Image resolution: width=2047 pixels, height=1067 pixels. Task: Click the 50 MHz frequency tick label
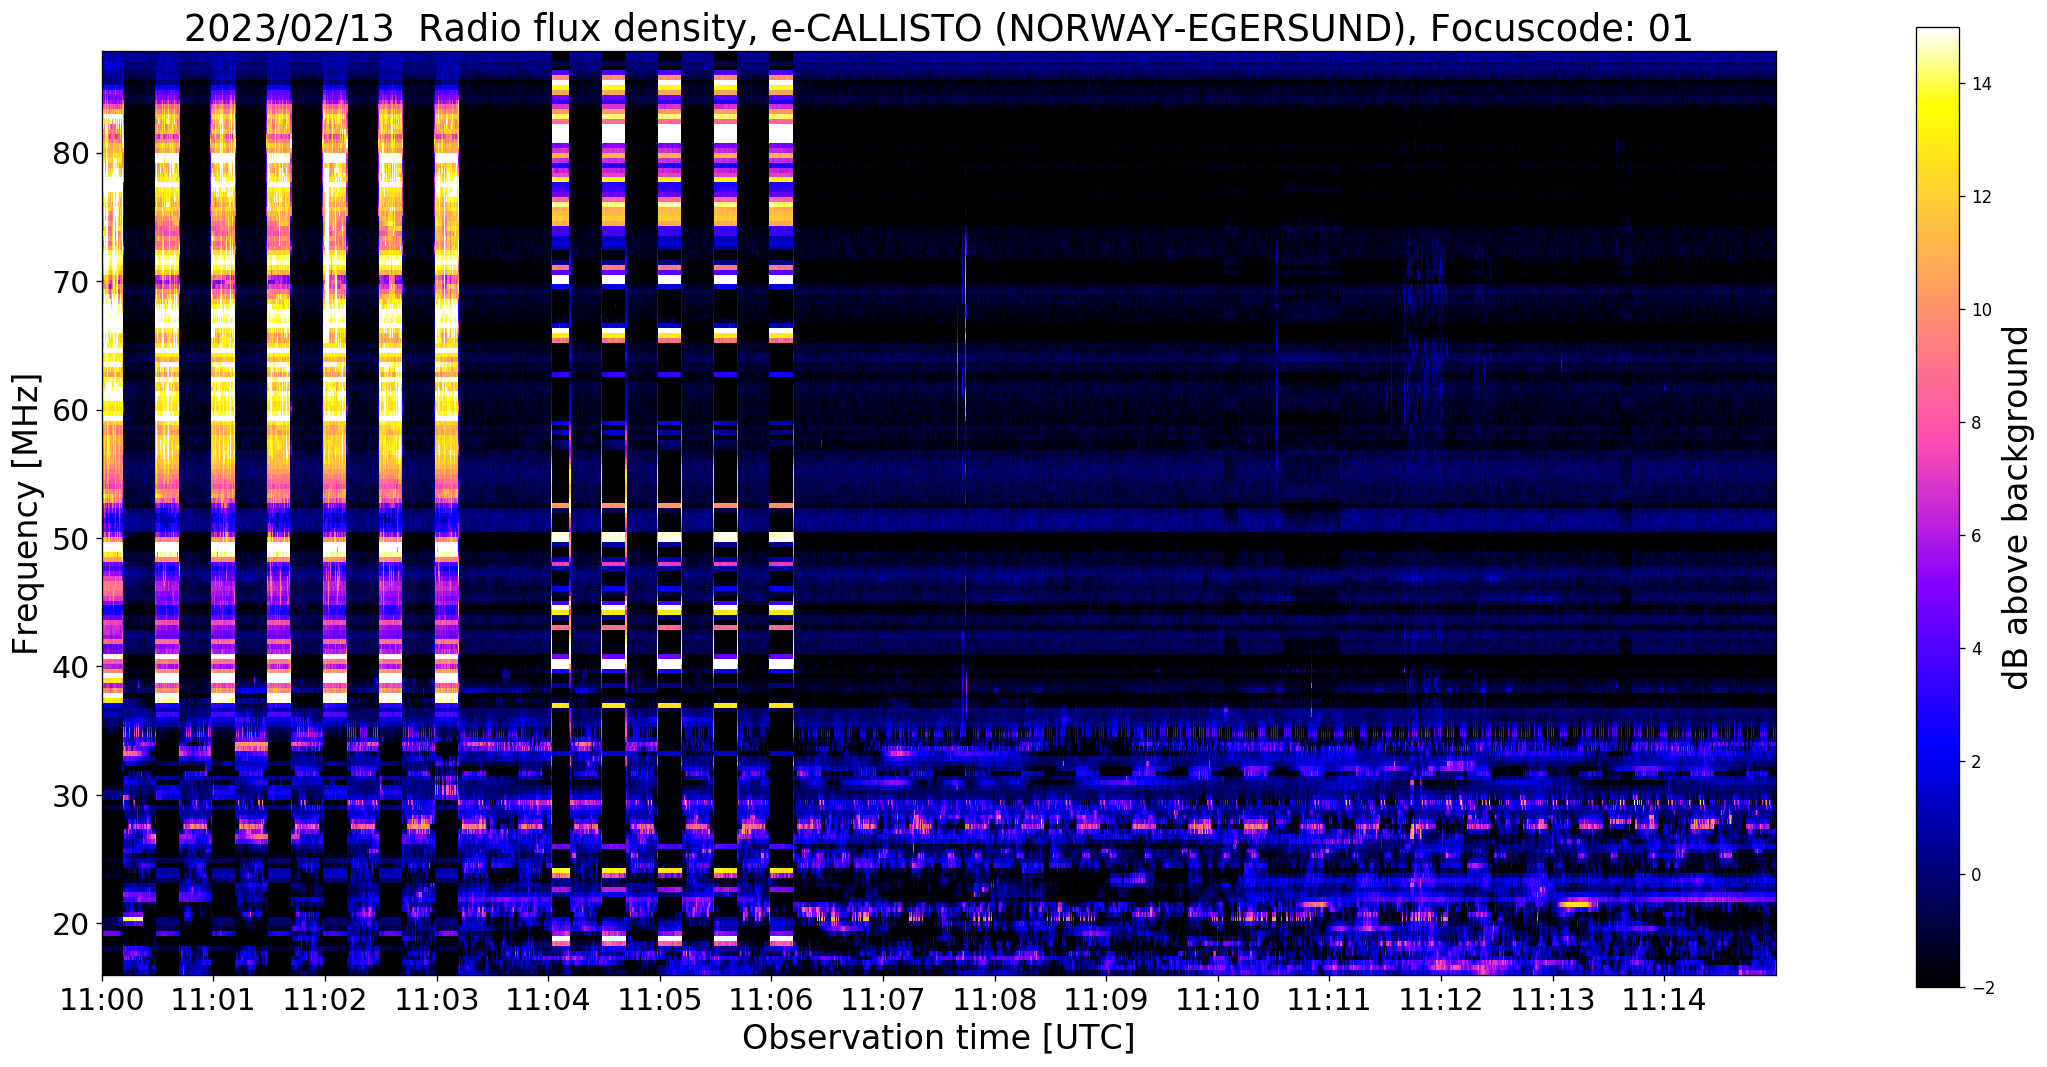tap(70, 538)
